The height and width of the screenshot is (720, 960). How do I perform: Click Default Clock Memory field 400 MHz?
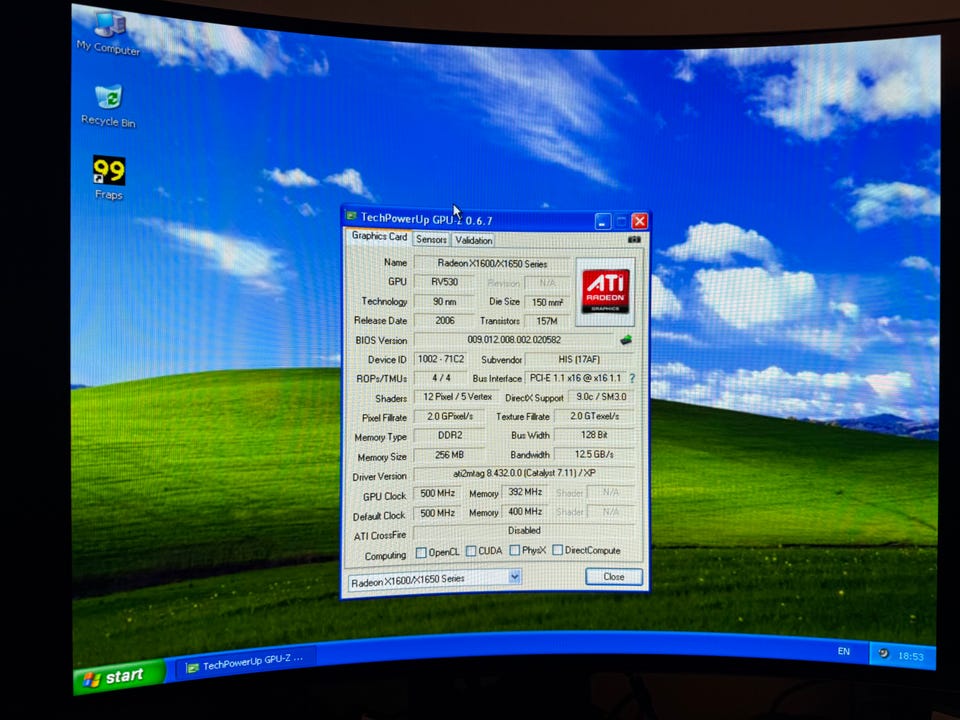click(x=525, y=511)
